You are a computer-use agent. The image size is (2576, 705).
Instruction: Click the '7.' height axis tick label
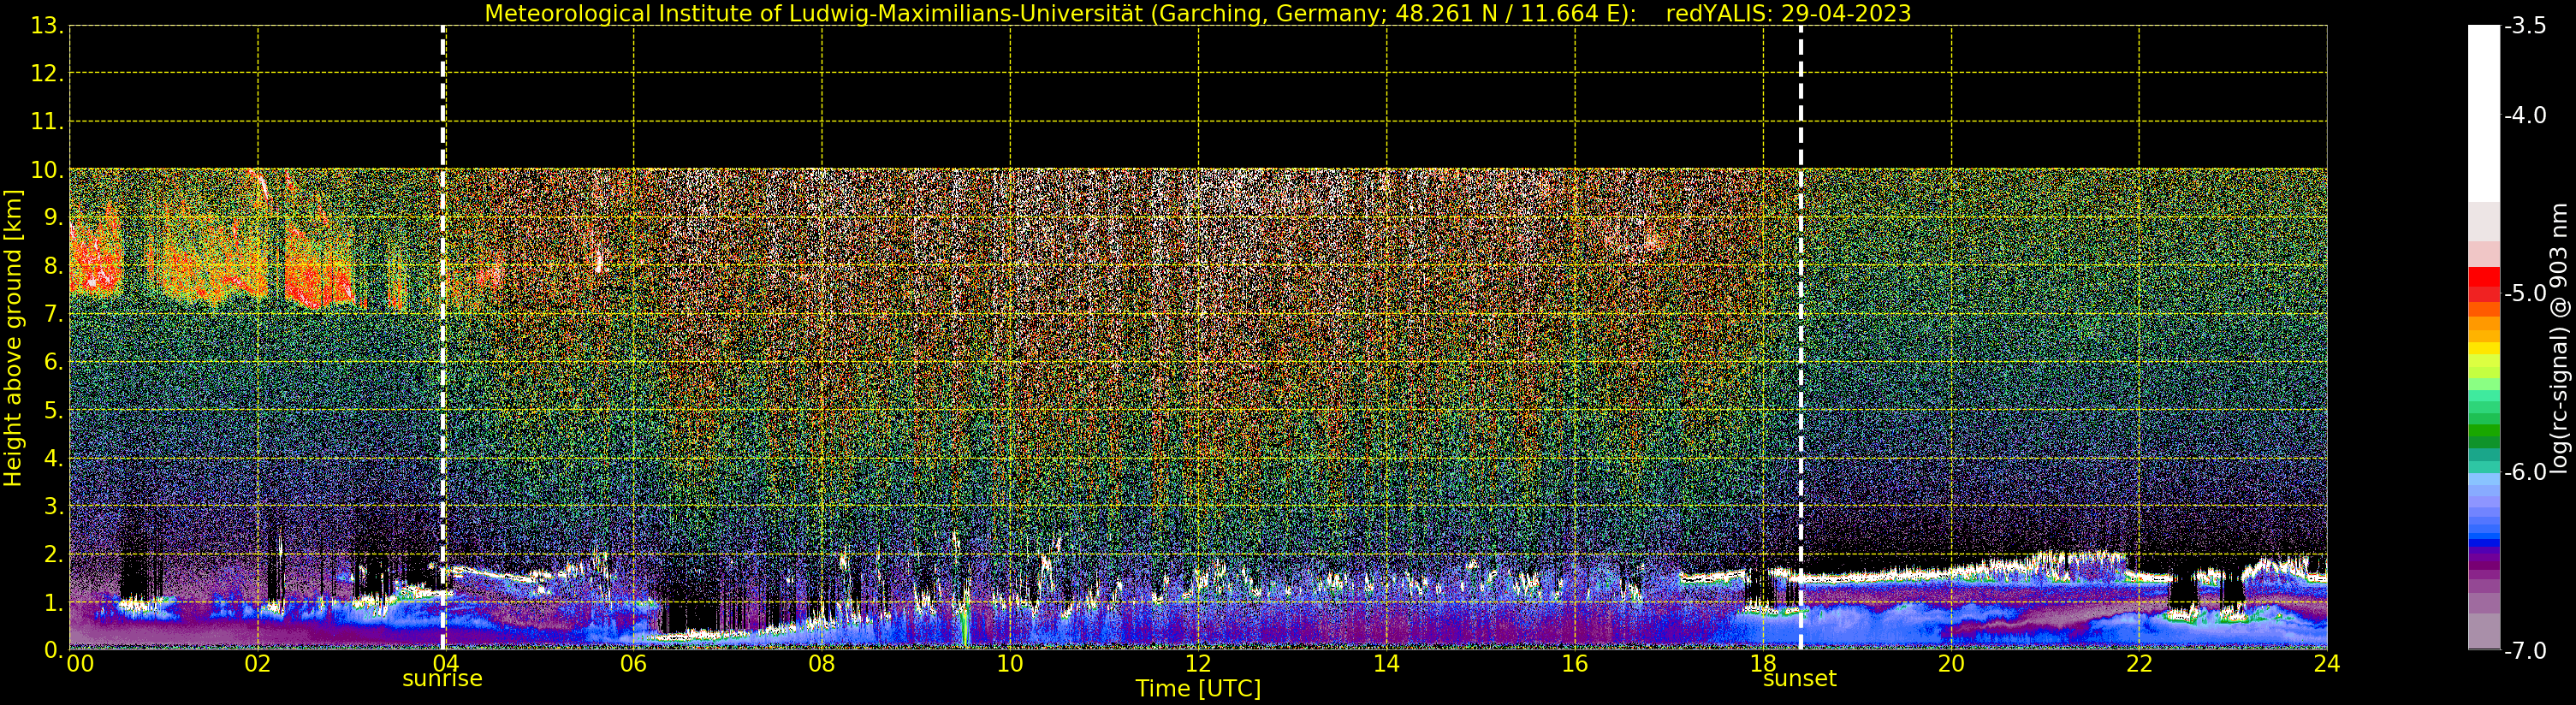point(54,314)
